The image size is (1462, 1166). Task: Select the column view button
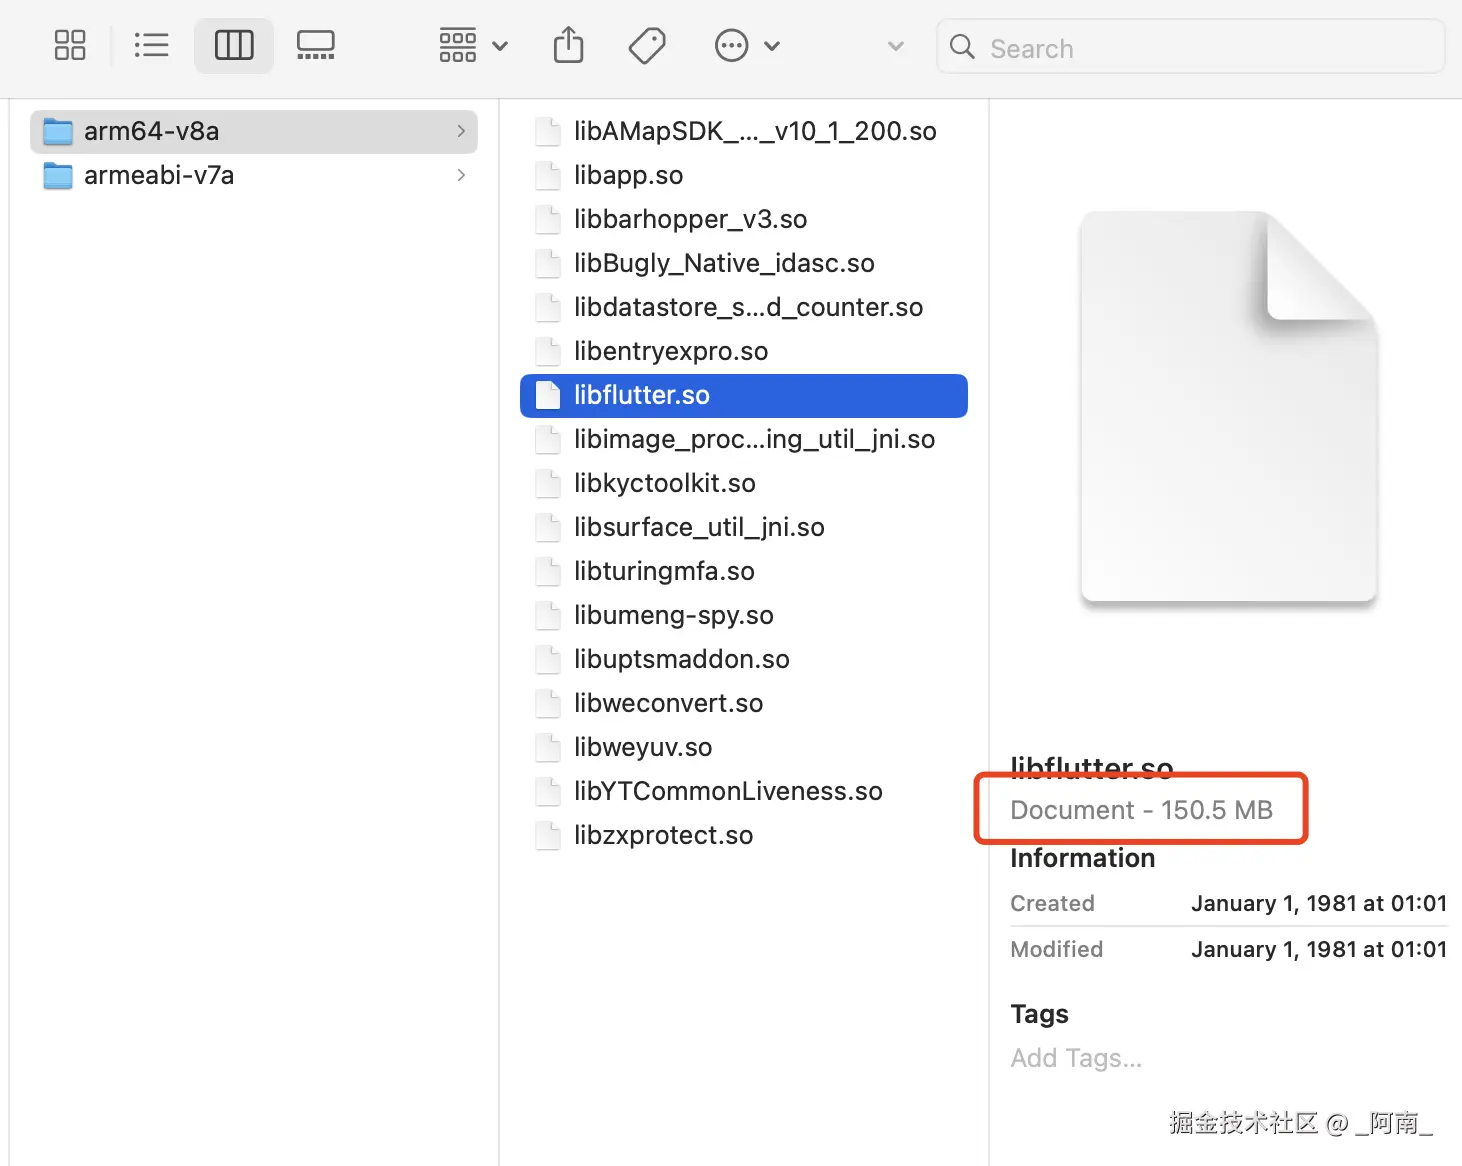coord(234,46)
